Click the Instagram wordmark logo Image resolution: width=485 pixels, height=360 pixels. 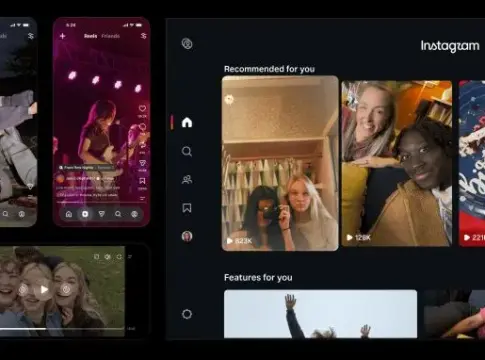pyautogui.click(x=450, y=46)
